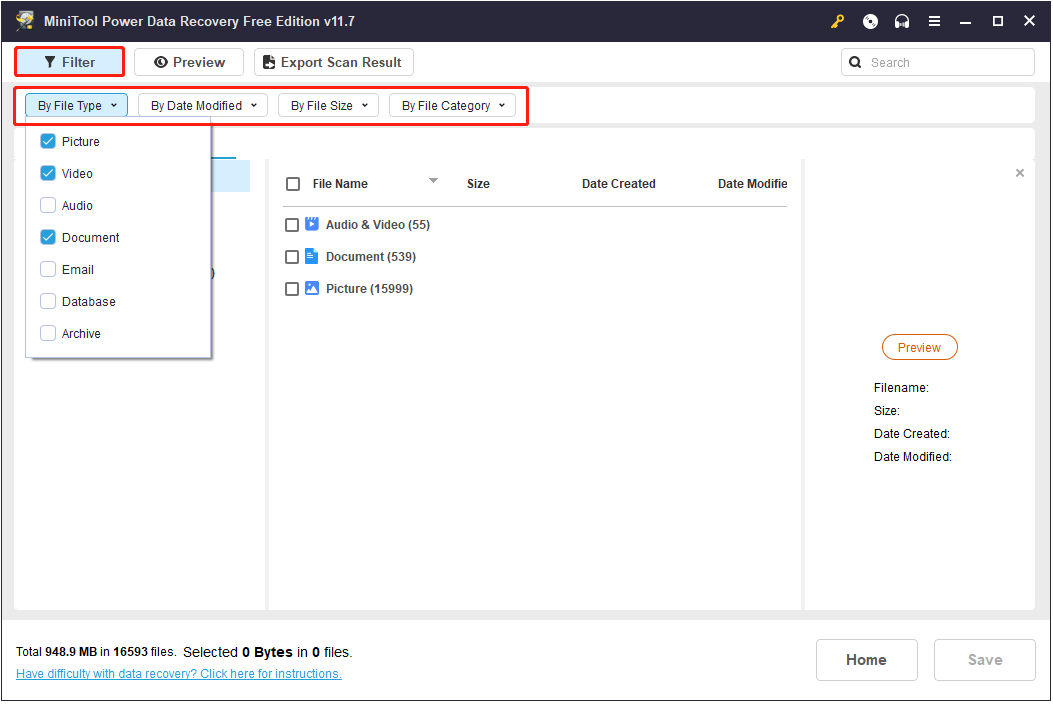Uncheck the Picture file type
The height and width of the screenshot is (704, 1053).
click(48, 141)
